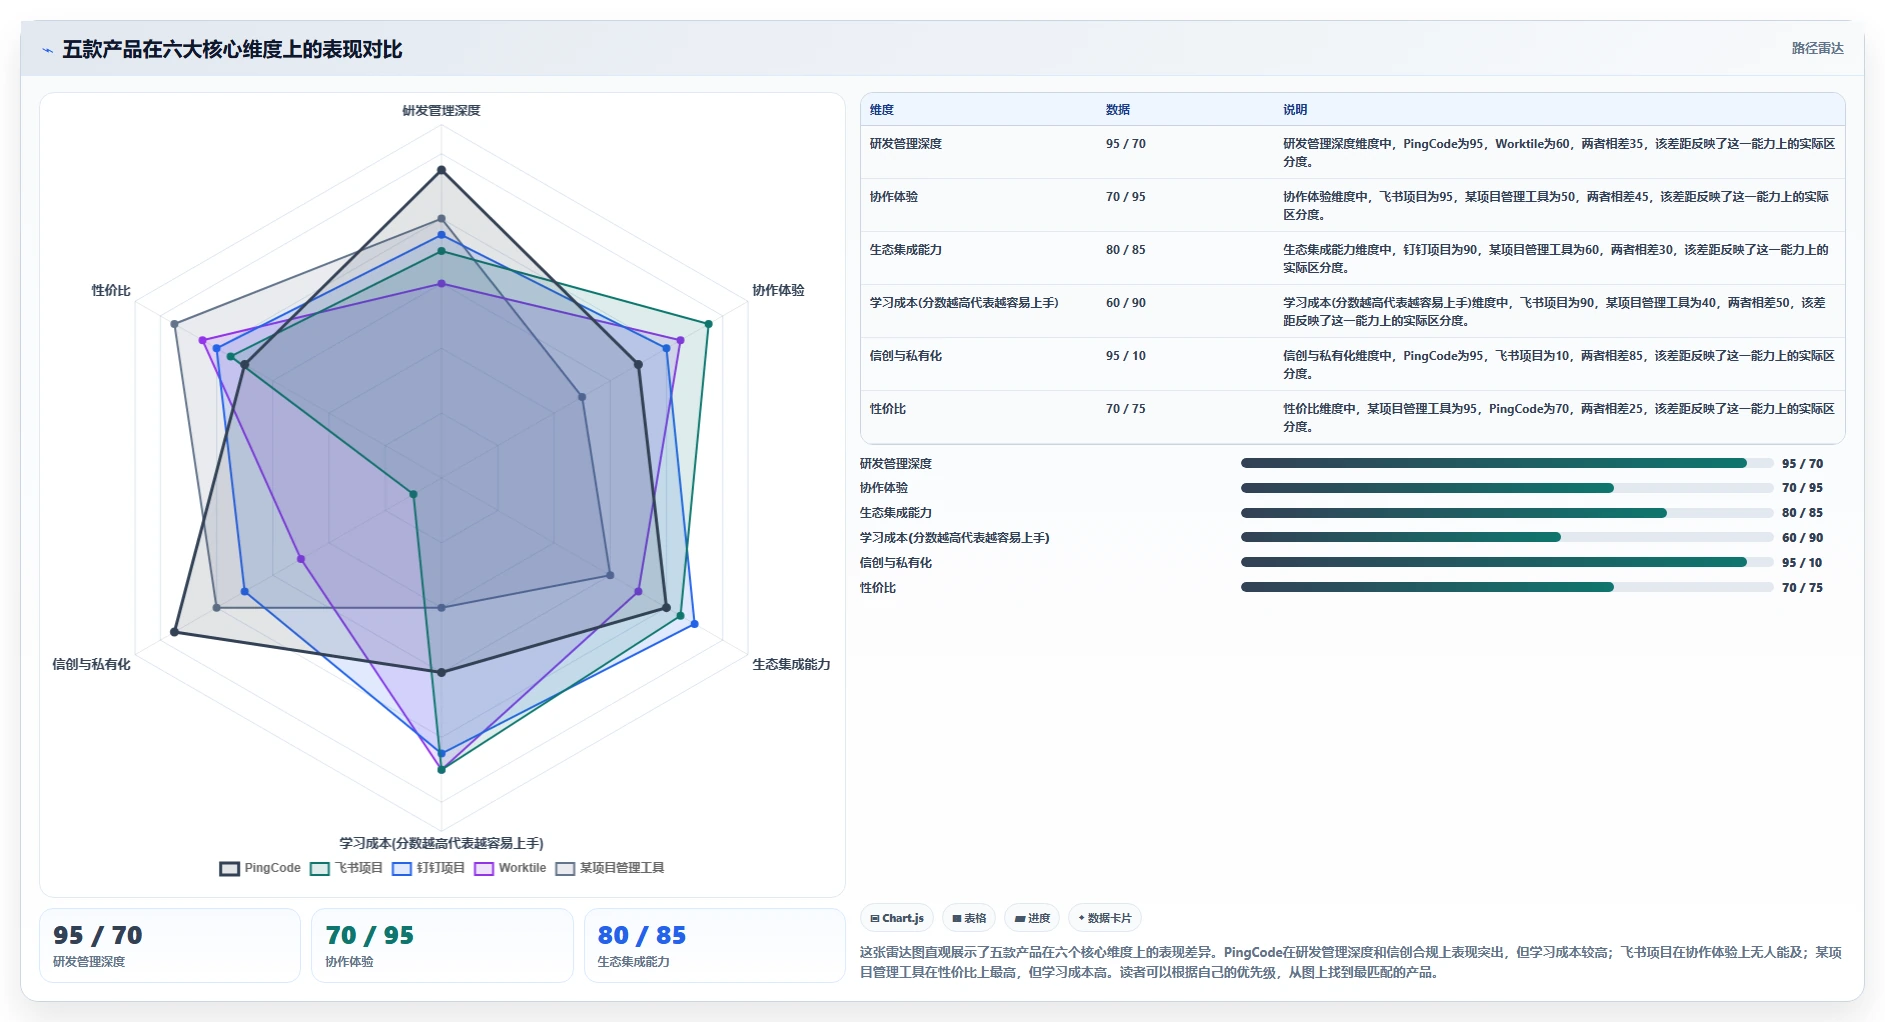Click the 70 / 75 table data cell

(1126, 409)
